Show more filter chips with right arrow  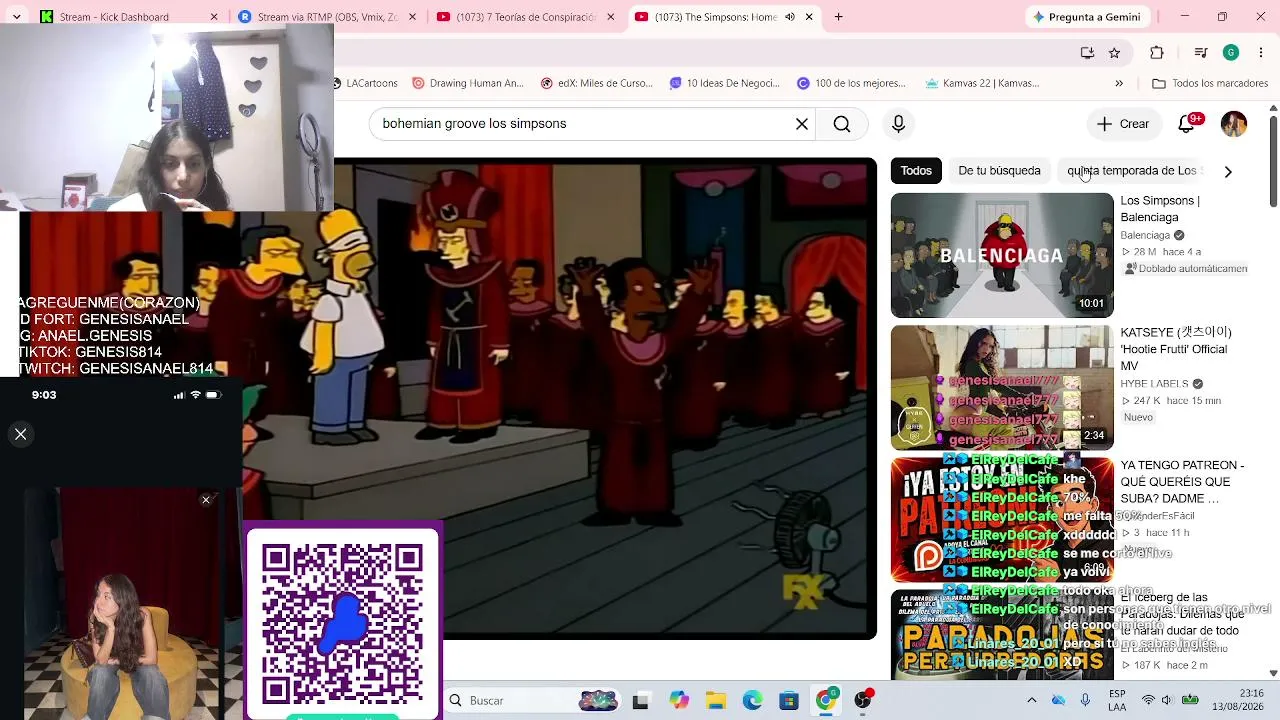pyautogui.click(x=1228, y=171)
